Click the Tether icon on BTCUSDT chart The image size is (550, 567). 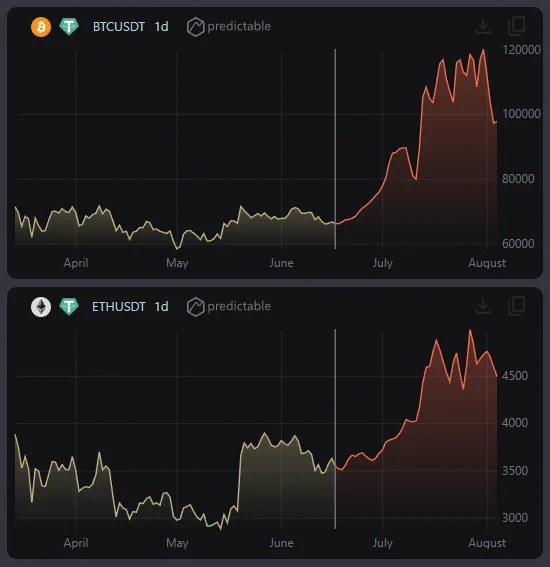(x=69, y=27)
